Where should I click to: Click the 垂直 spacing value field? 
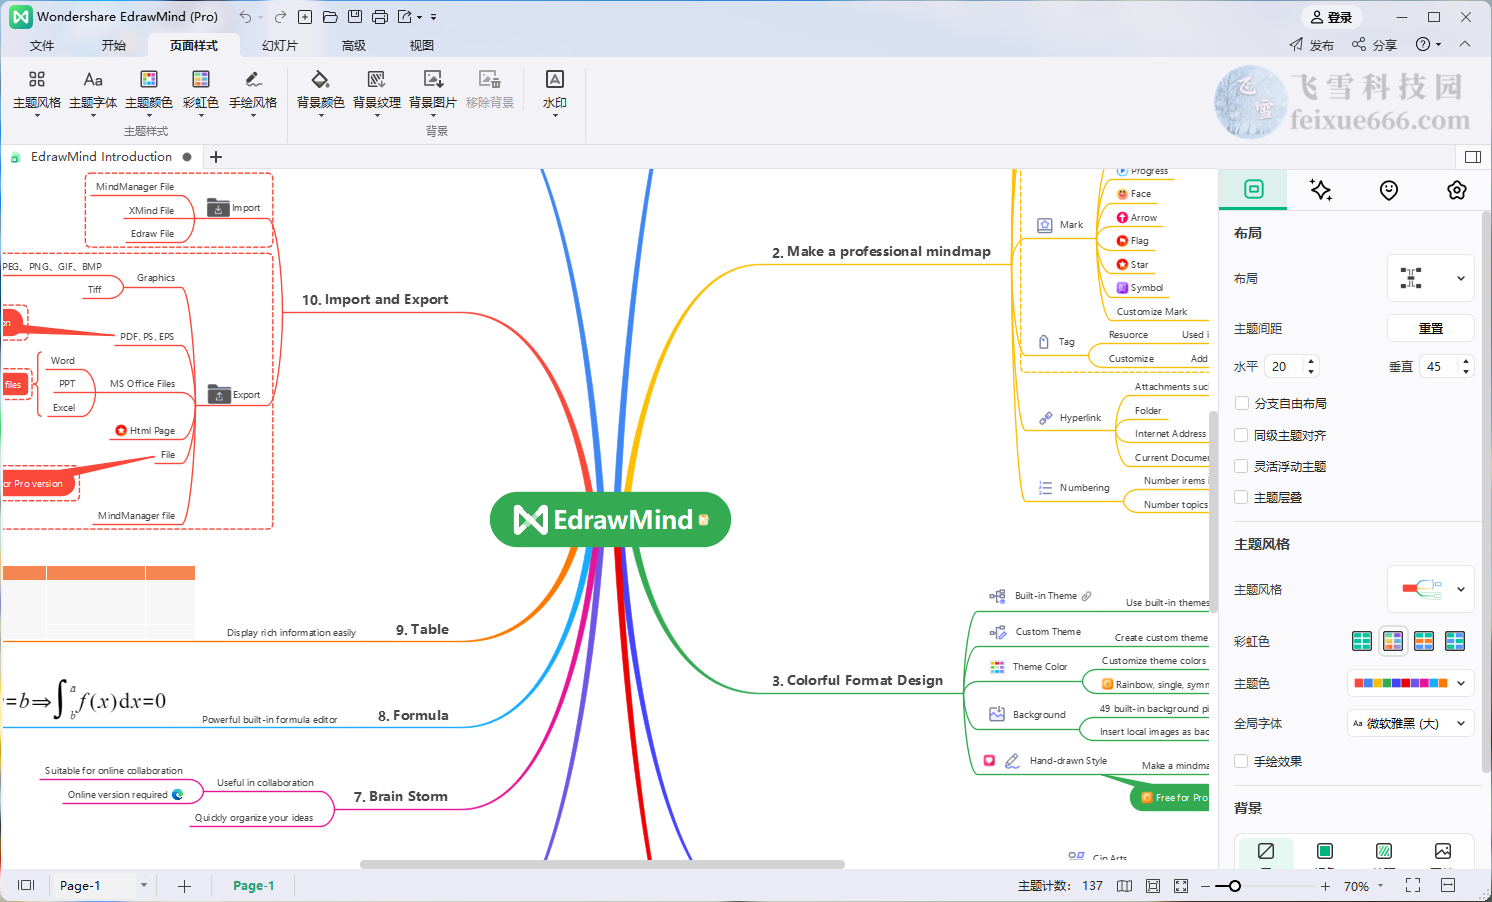(x=1447, y=366)
